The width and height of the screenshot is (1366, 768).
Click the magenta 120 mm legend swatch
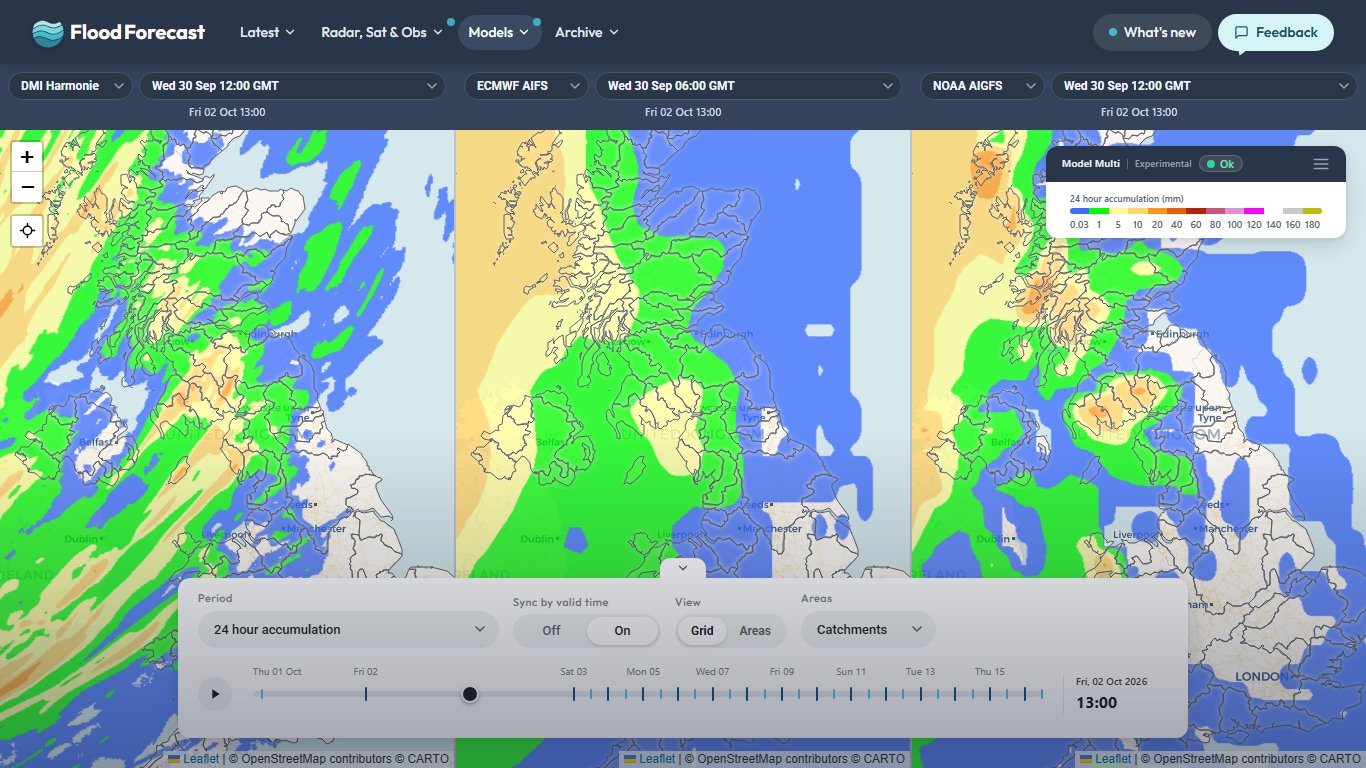[x=1254, y=211]
